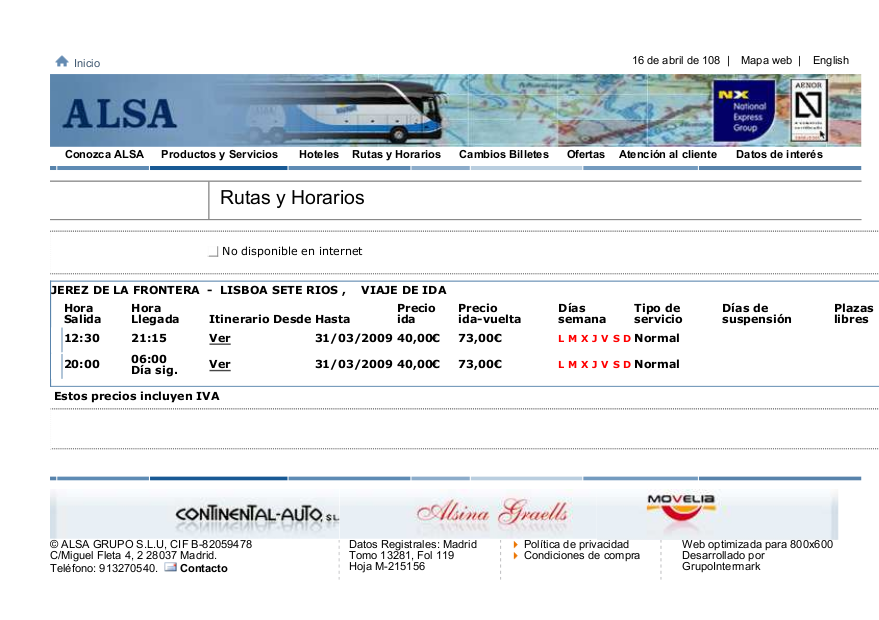Open Productos y Servicios menu
879x620 pixels.
click(219, 155)
